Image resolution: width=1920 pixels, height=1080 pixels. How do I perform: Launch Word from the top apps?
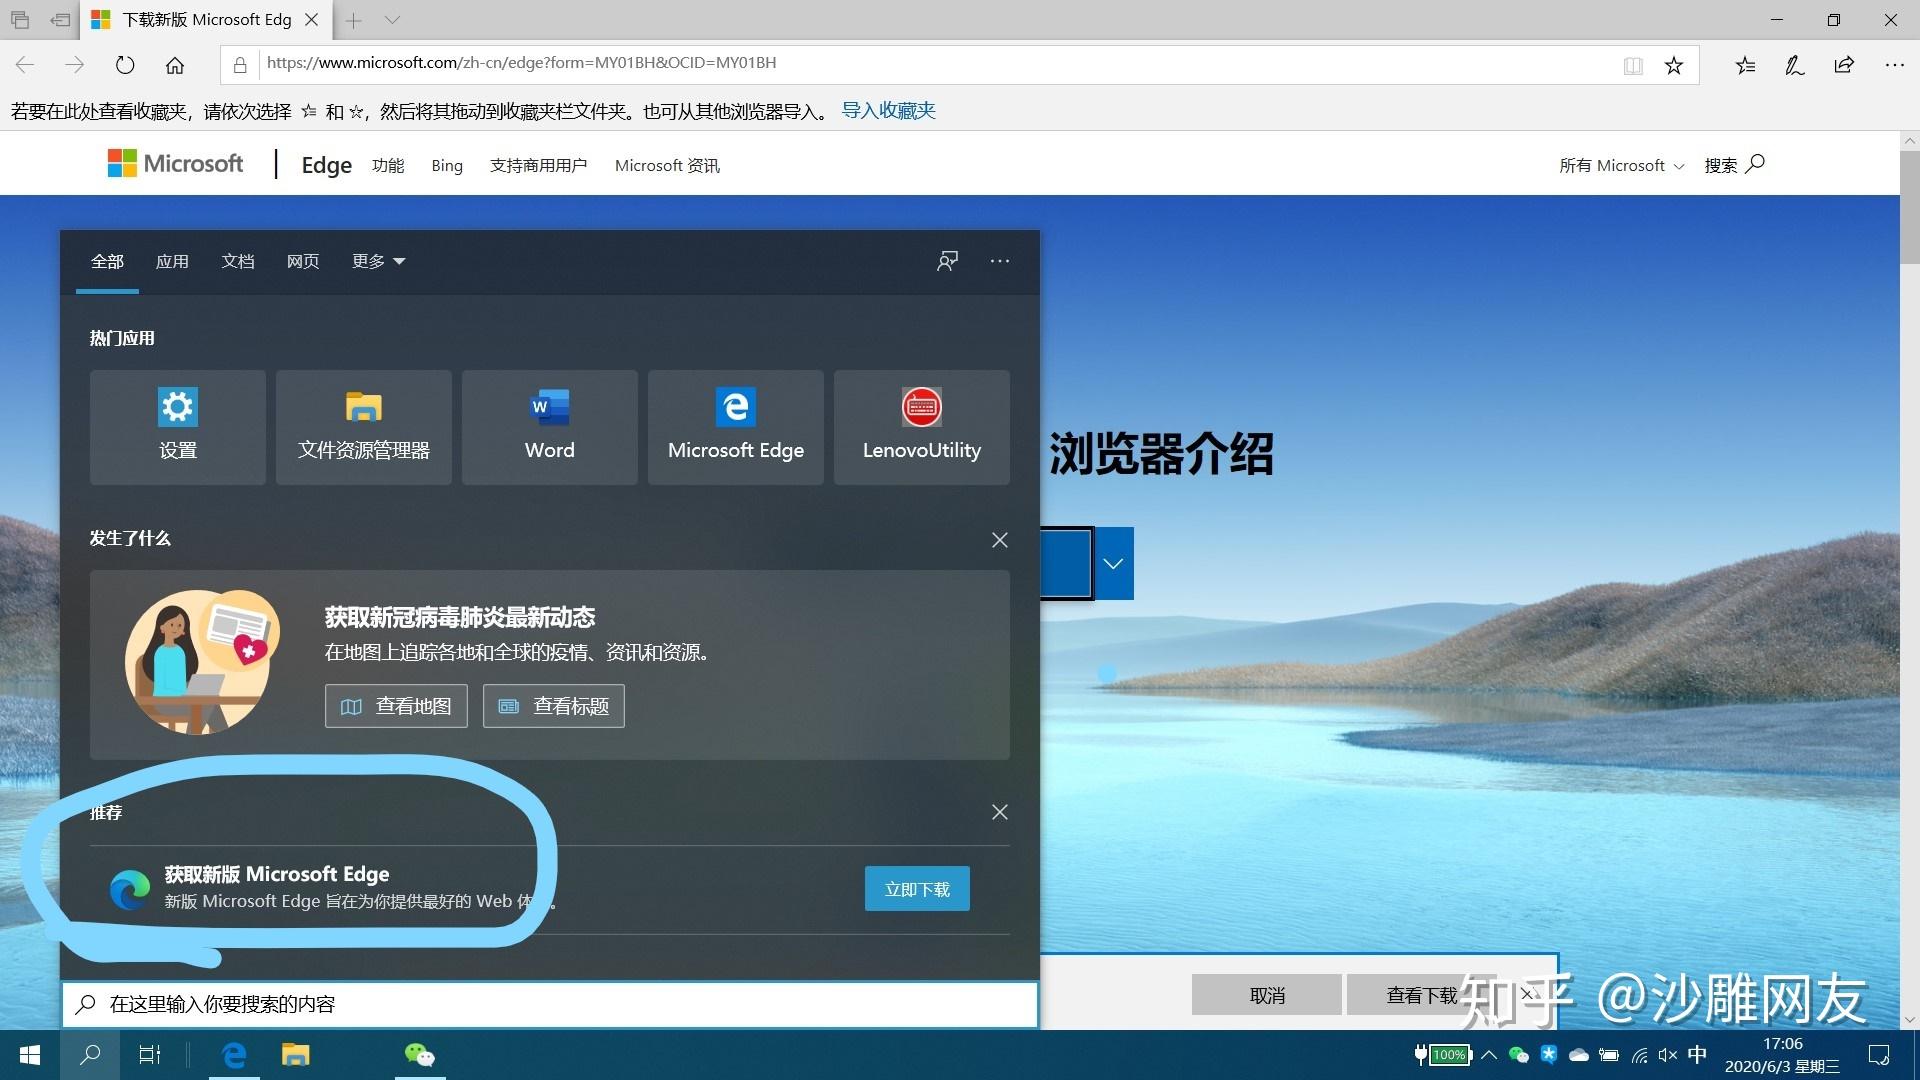549,427
